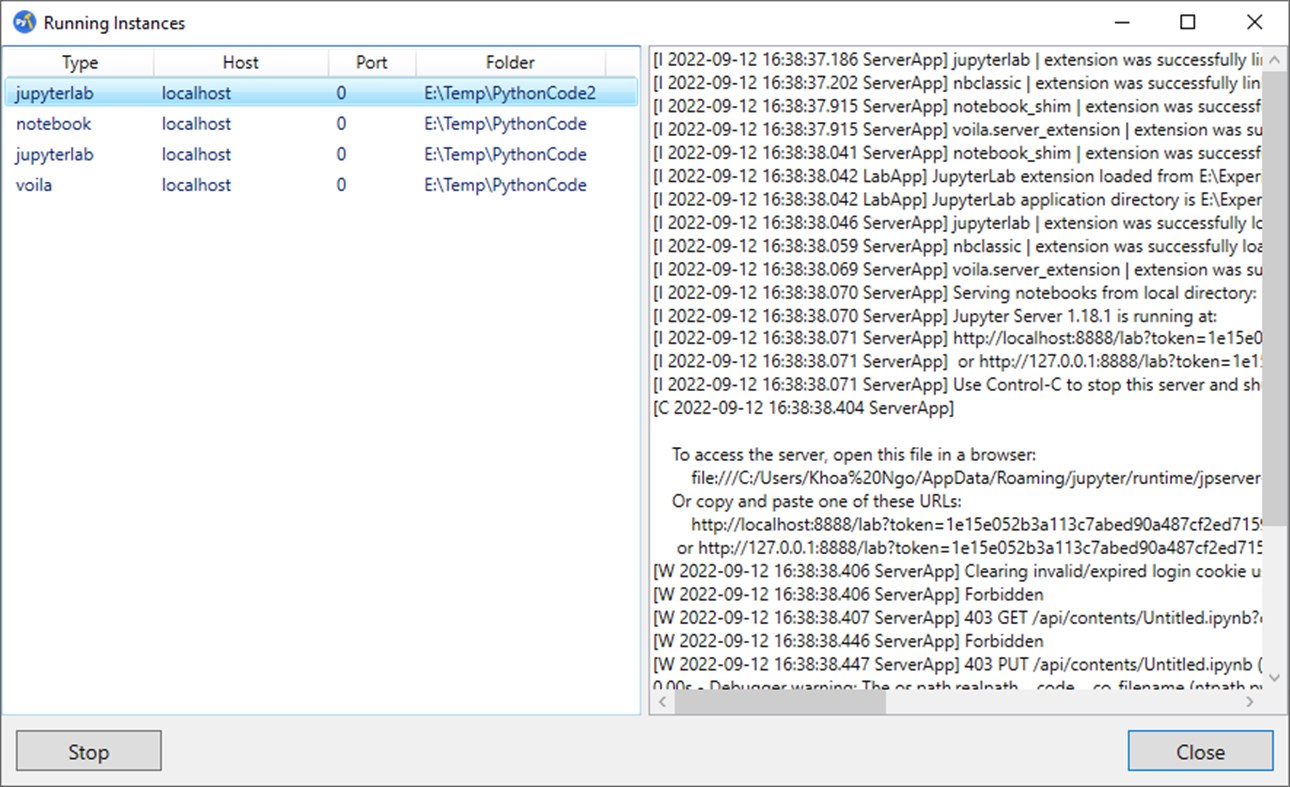This screenshot has width=1290, height=787.
Task: Click folder E:\Temp\PythonCode in voila row
Action: (x=505, y=185)
